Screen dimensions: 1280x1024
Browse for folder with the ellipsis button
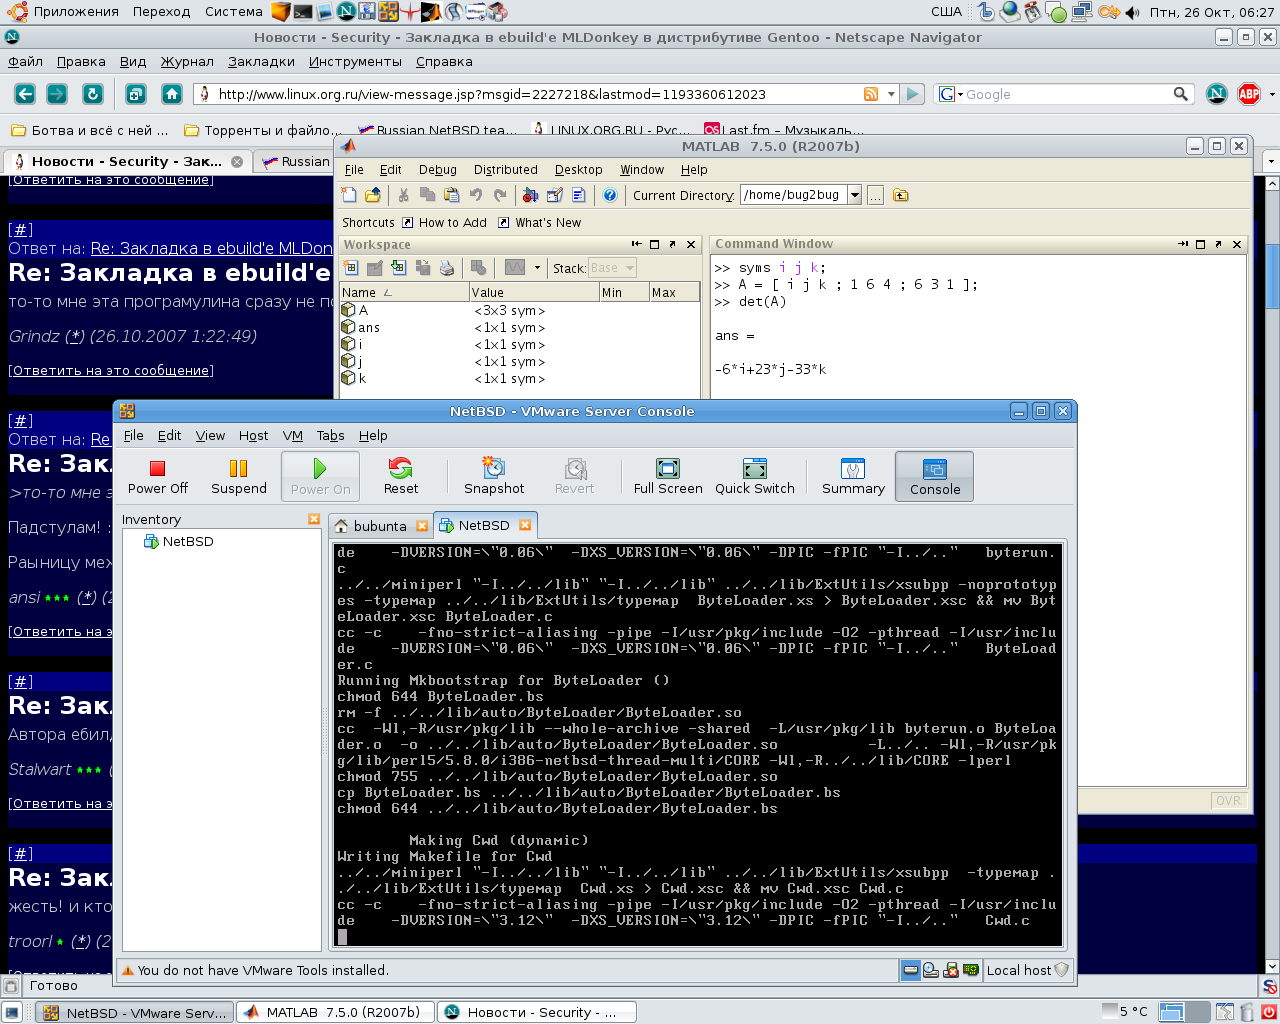tap(875, 195)
